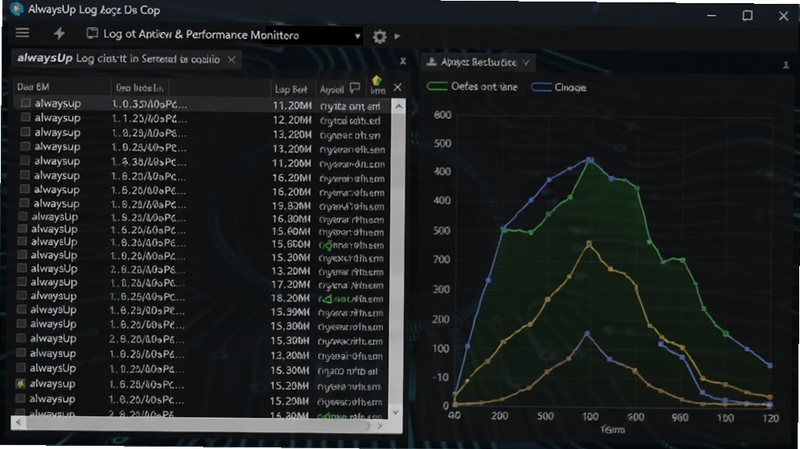The width and height of the screenshot is (800, 449).
Task: Click the green circle icon in the 15.660M row
Action: pyautogui.click(x=327, y=245)
